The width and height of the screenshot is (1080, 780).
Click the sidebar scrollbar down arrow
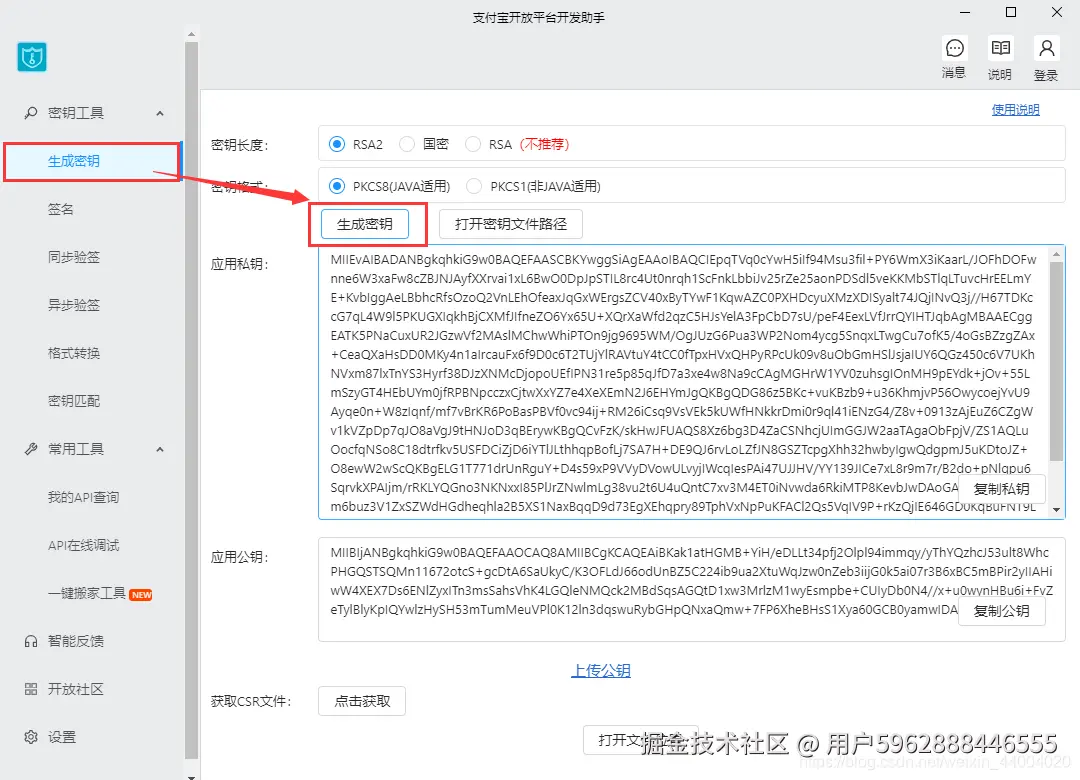(x=191, y=776)
